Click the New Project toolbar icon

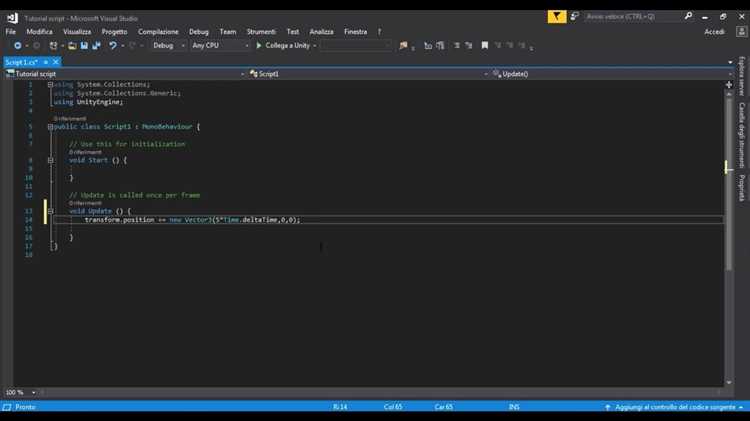(x=53, y=45)
